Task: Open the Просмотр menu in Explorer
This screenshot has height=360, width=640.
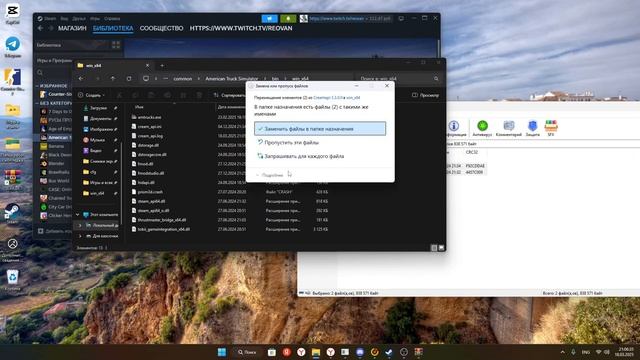Action: (x=425, y=95)
